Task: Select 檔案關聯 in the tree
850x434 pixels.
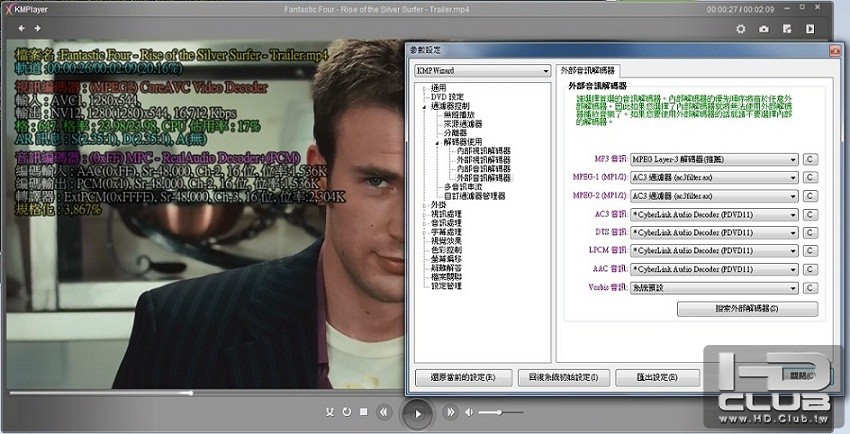Action: coord(447,277)
